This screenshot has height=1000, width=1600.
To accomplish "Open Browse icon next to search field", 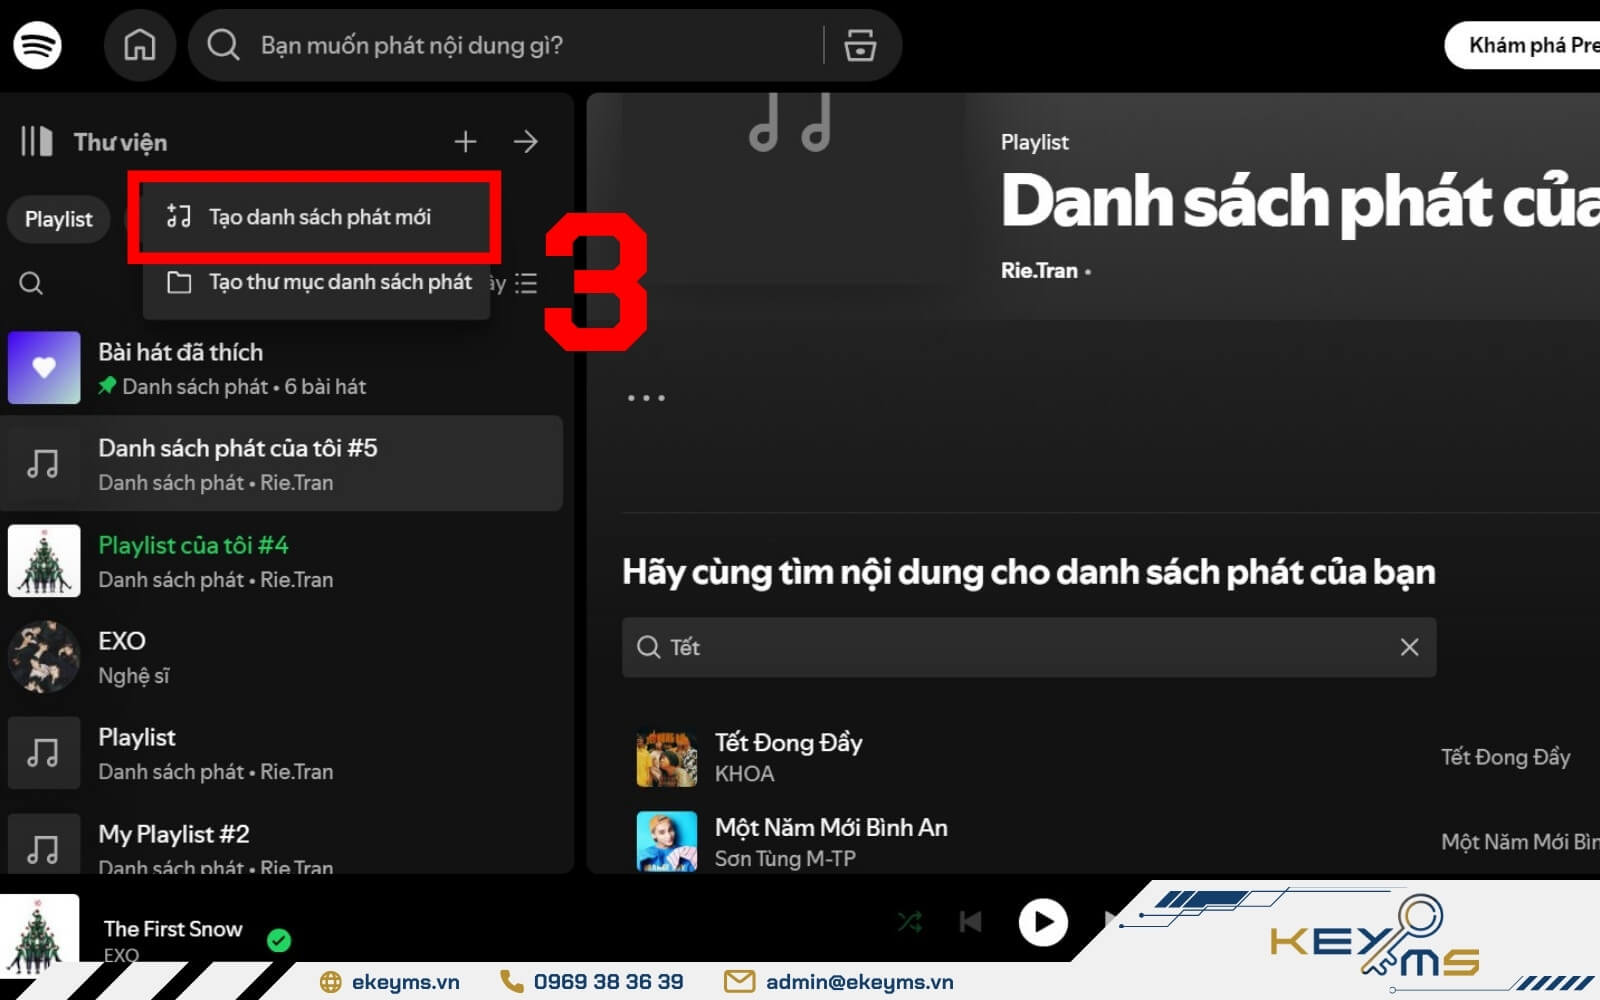I will click(860, 45).
